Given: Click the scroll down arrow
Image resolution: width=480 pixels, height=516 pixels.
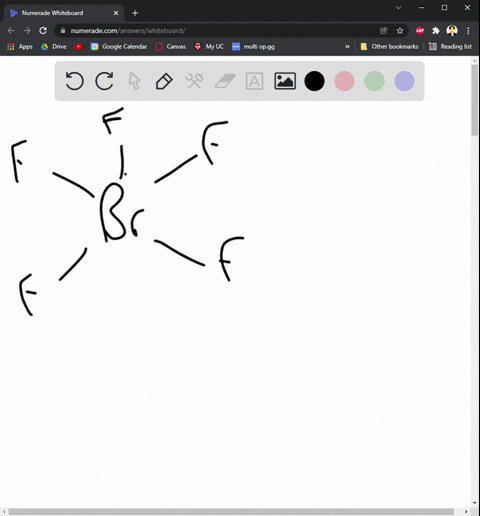Looking at the screenshot, I should tap(475, 503).
